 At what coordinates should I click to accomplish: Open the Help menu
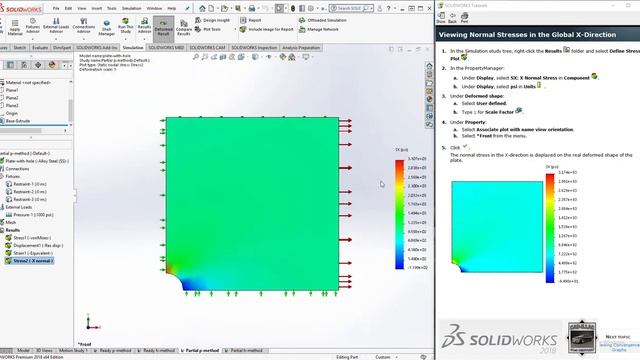(x=172, y=8)
